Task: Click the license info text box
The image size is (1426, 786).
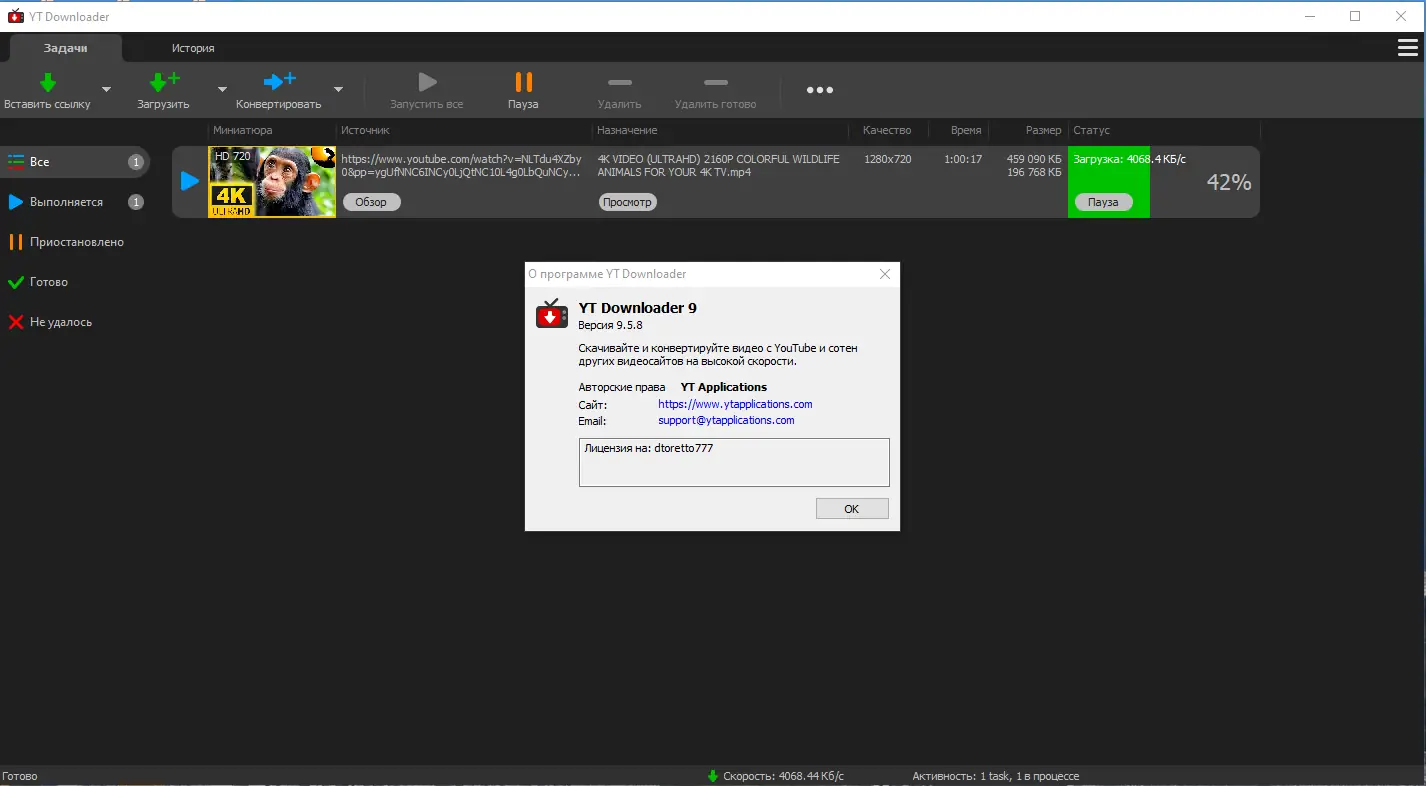Action: point(734,462)
